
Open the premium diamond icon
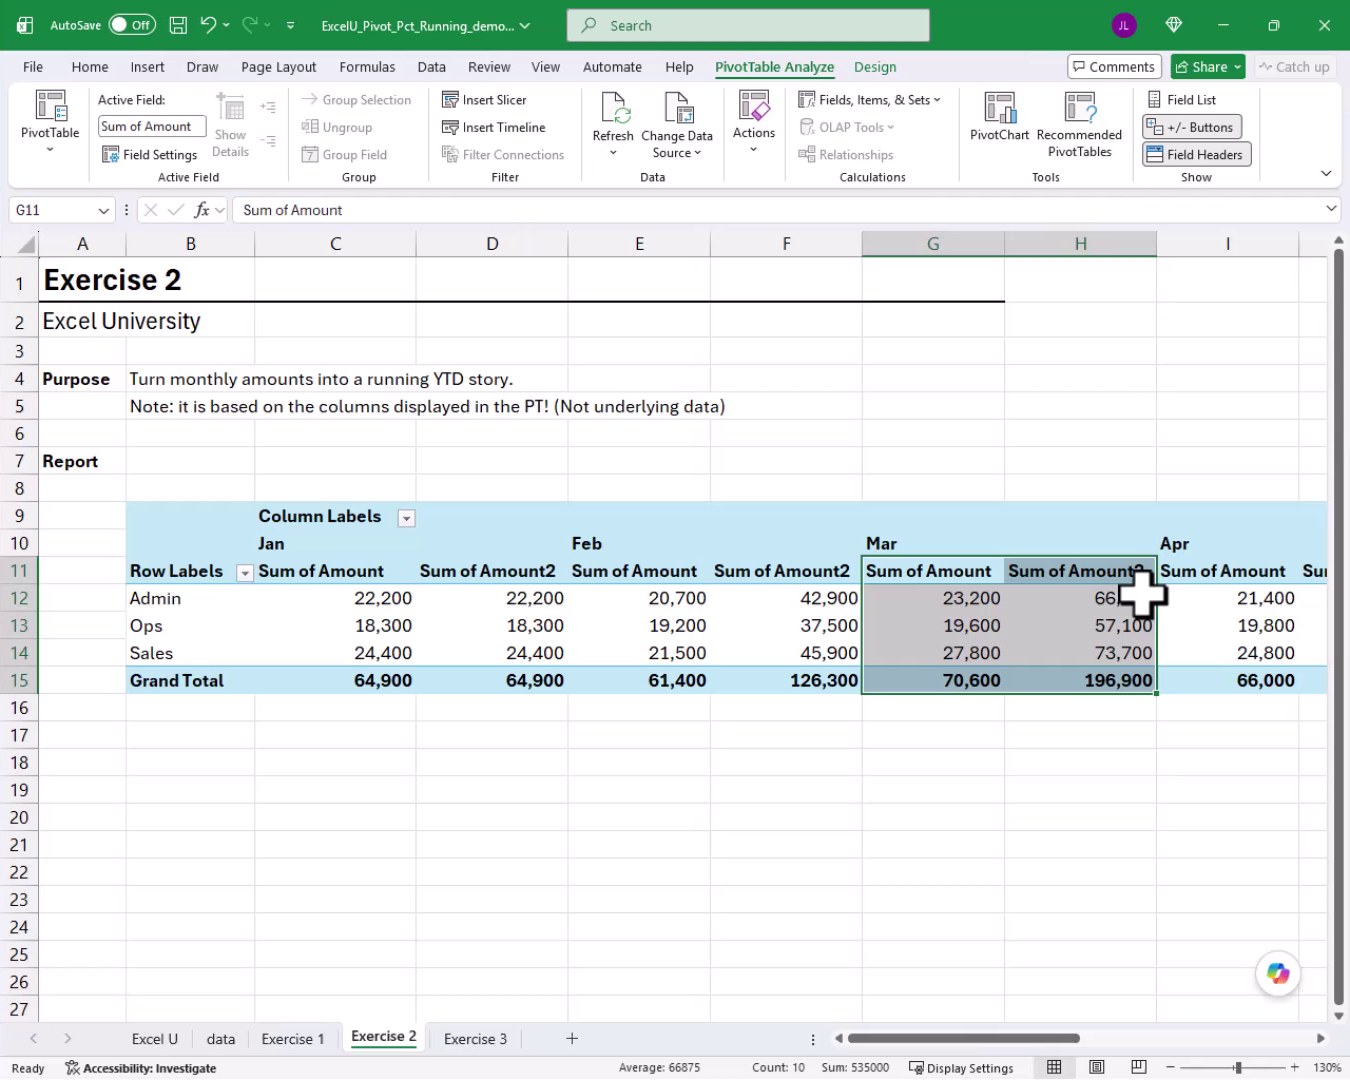(x=1174, y=25)
